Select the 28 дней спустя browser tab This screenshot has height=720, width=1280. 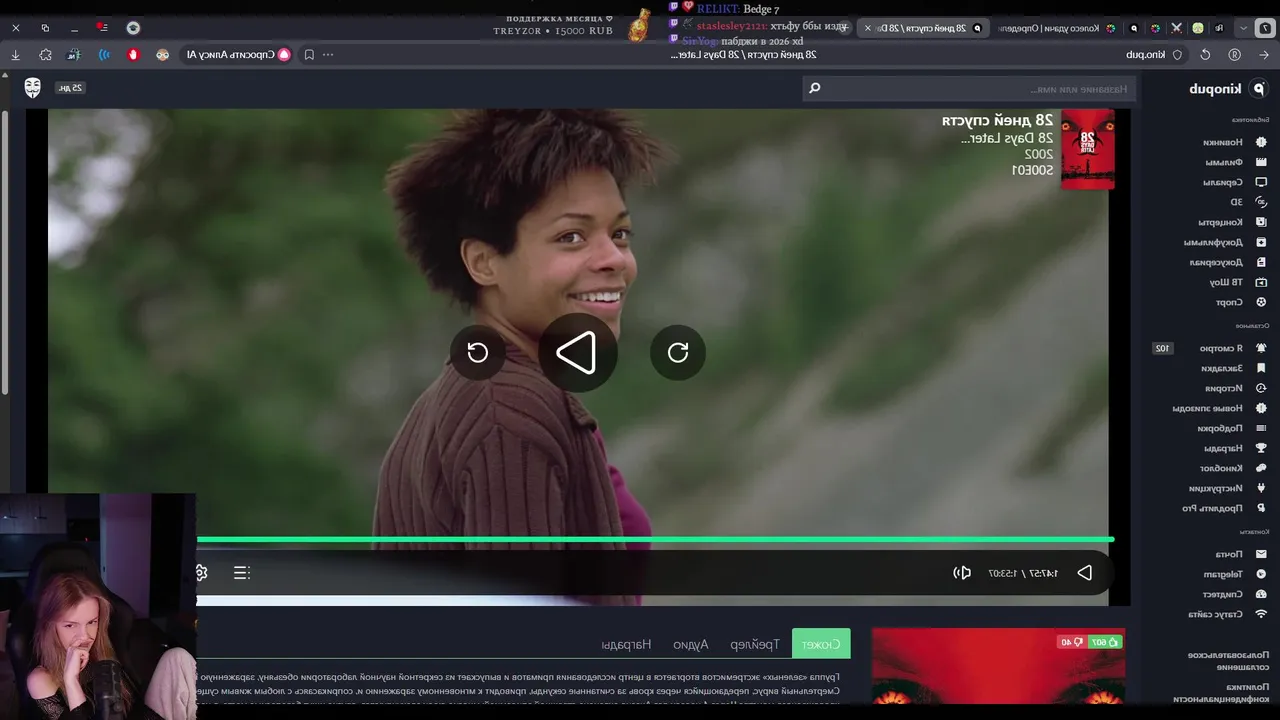click(923, 28)
